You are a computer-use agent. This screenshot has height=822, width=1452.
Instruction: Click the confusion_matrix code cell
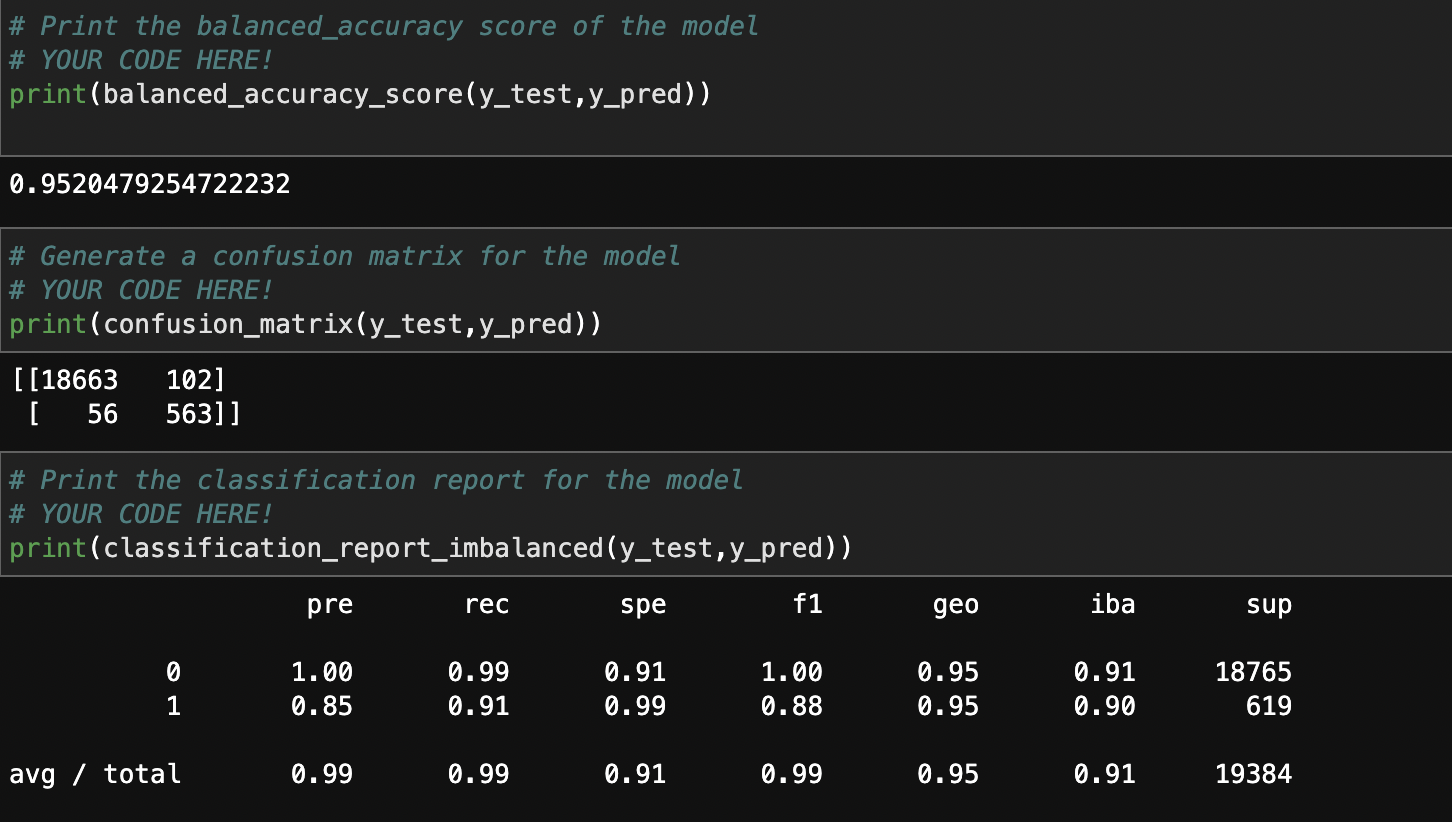(x=300, y=323)
